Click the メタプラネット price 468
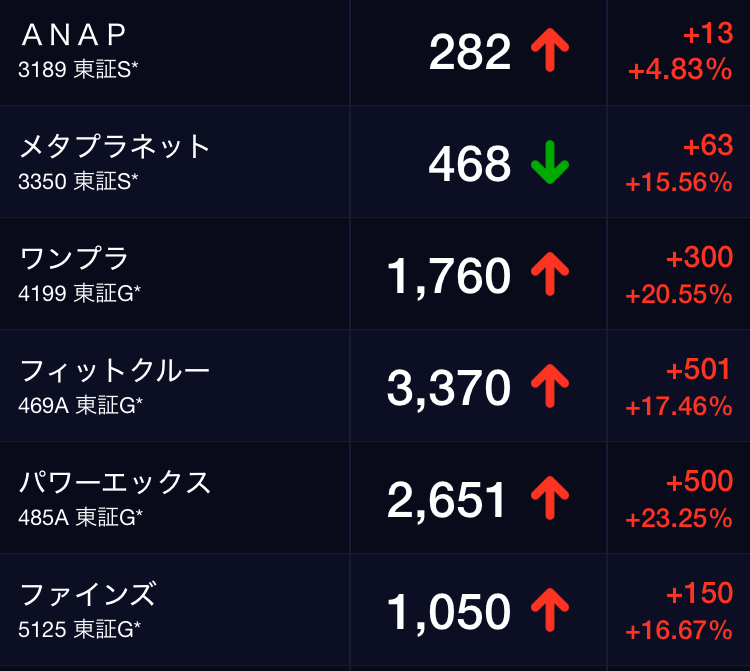This screenshot has width=750, height=671. 470,164
